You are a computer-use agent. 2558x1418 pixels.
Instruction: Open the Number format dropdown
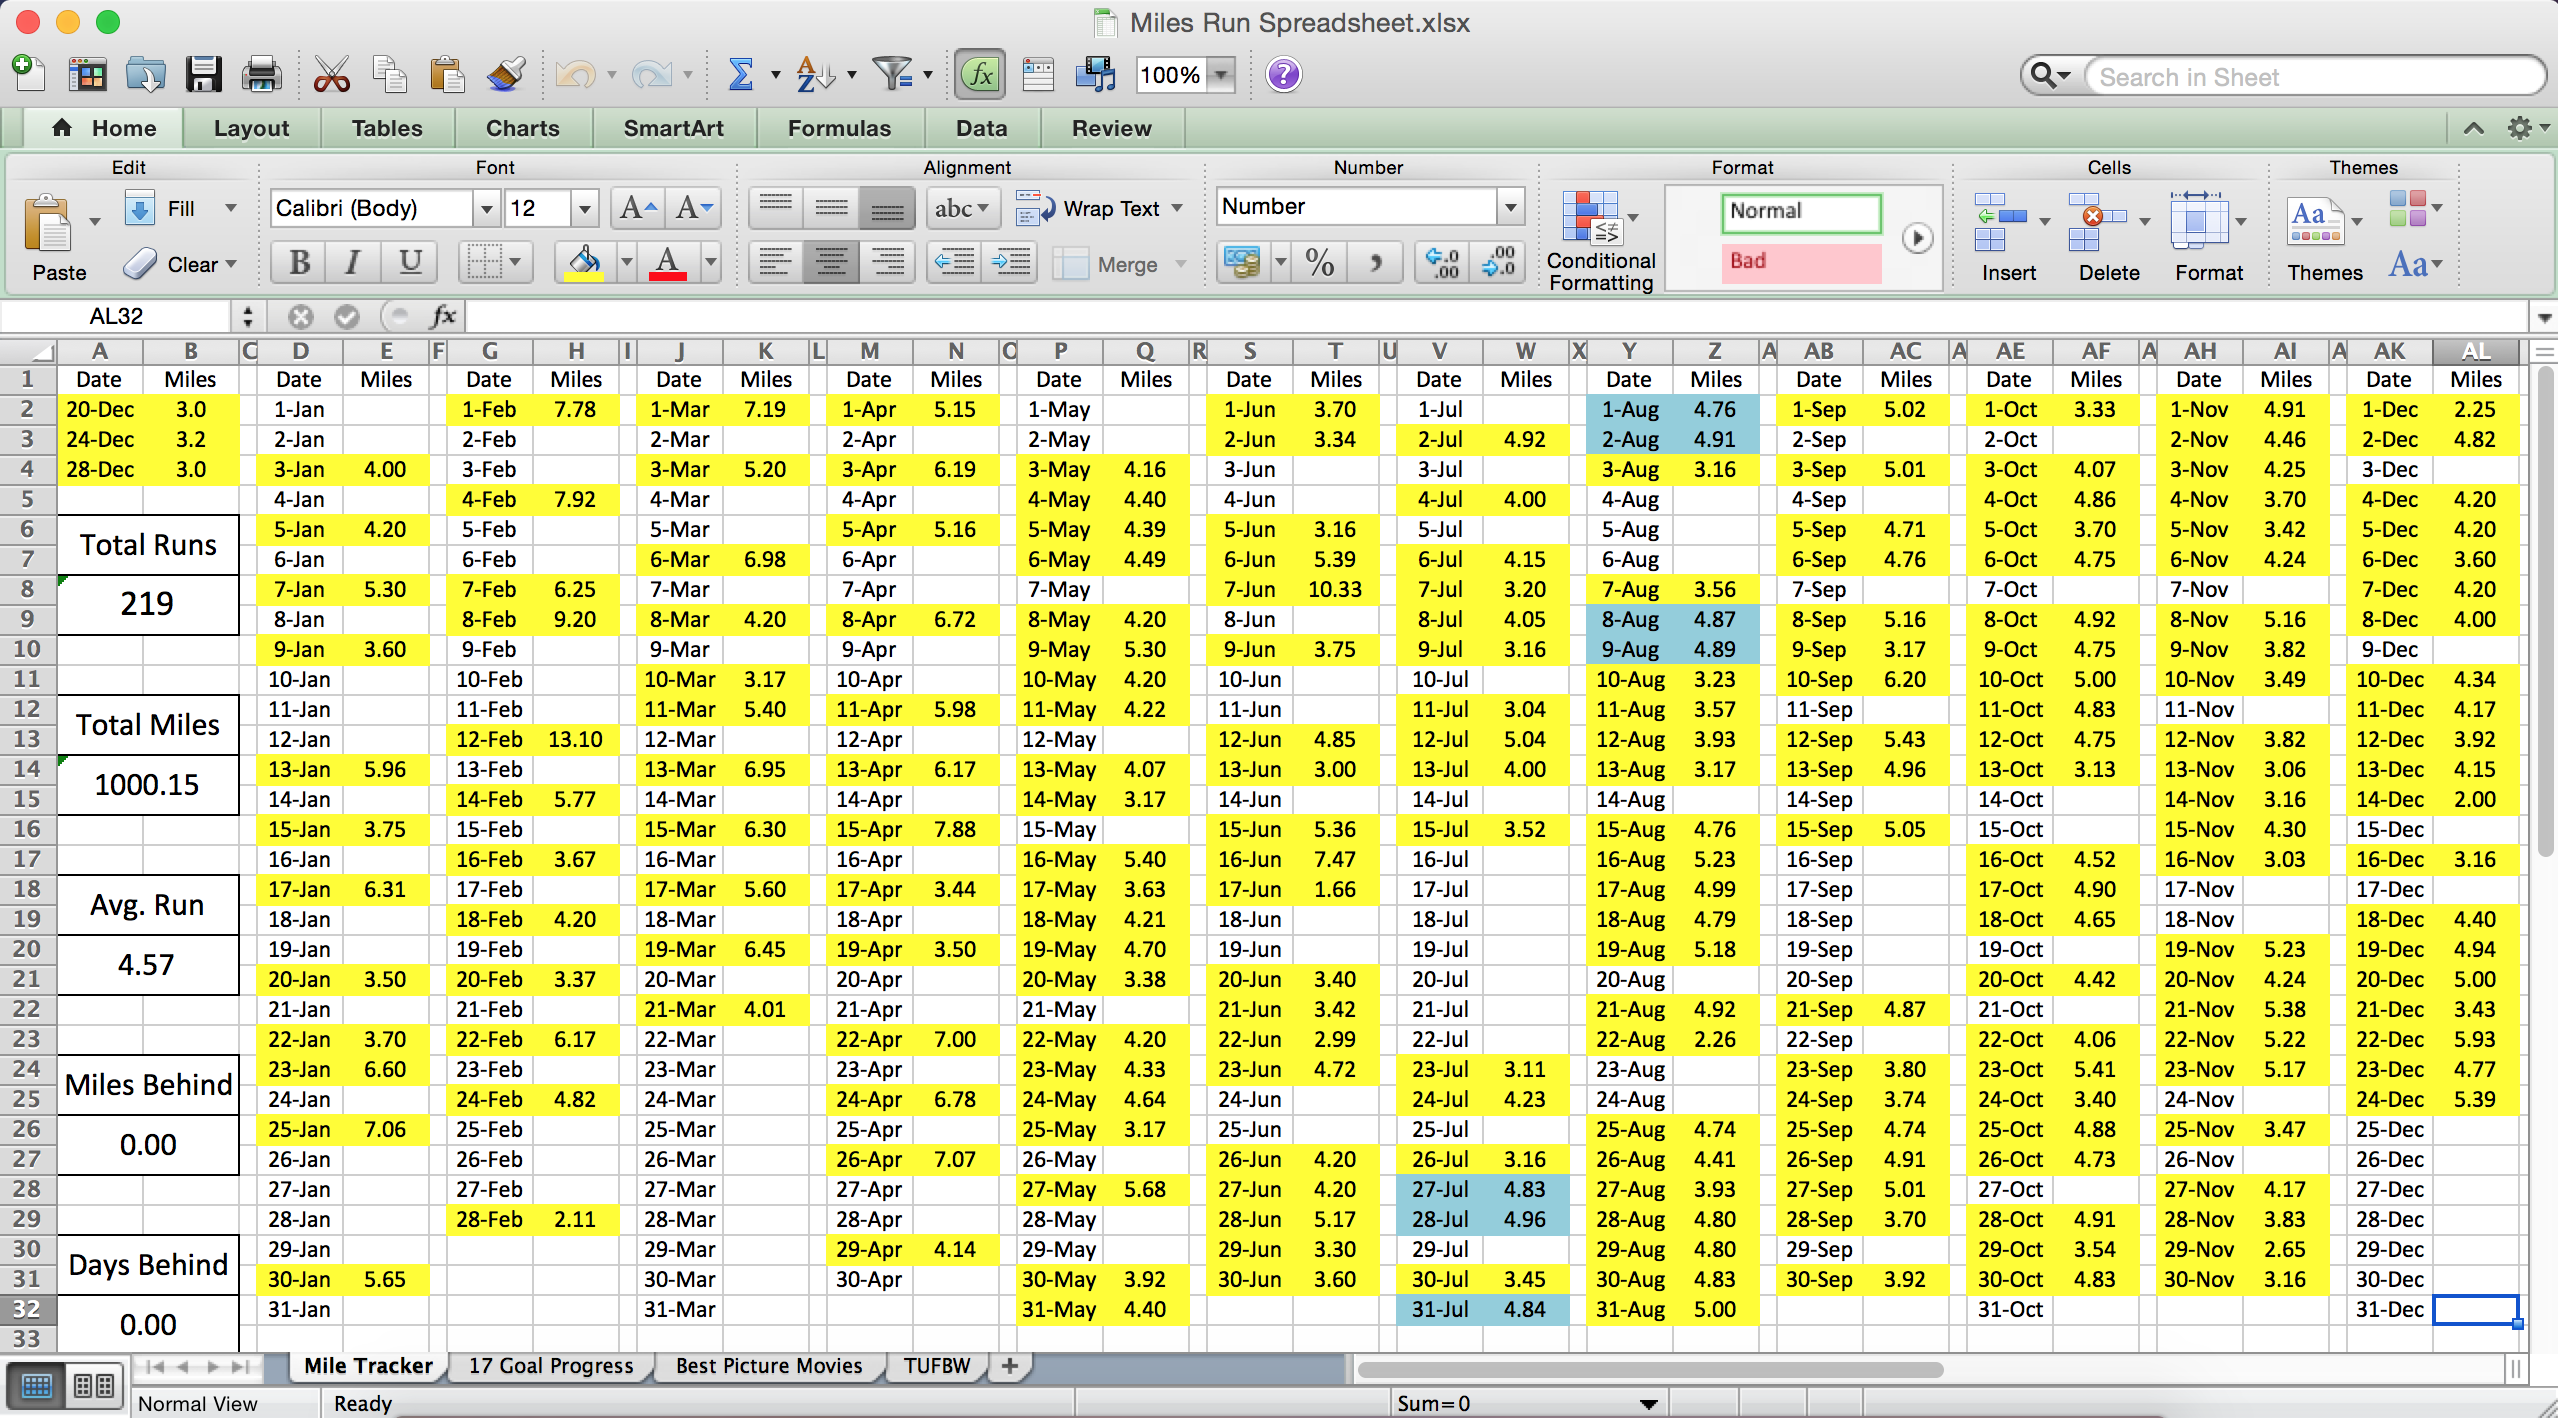(1510, 207)
